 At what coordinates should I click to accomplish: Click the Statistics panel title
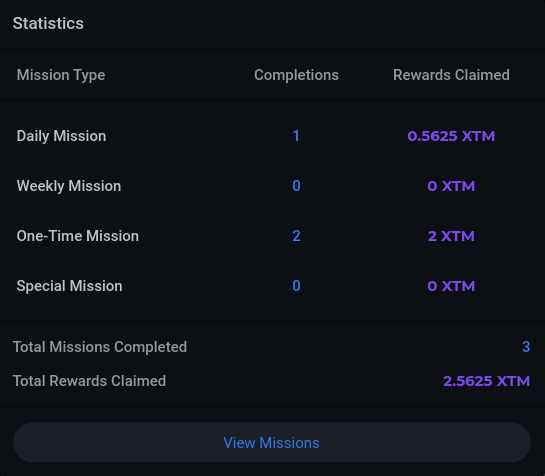pos(48,23)
